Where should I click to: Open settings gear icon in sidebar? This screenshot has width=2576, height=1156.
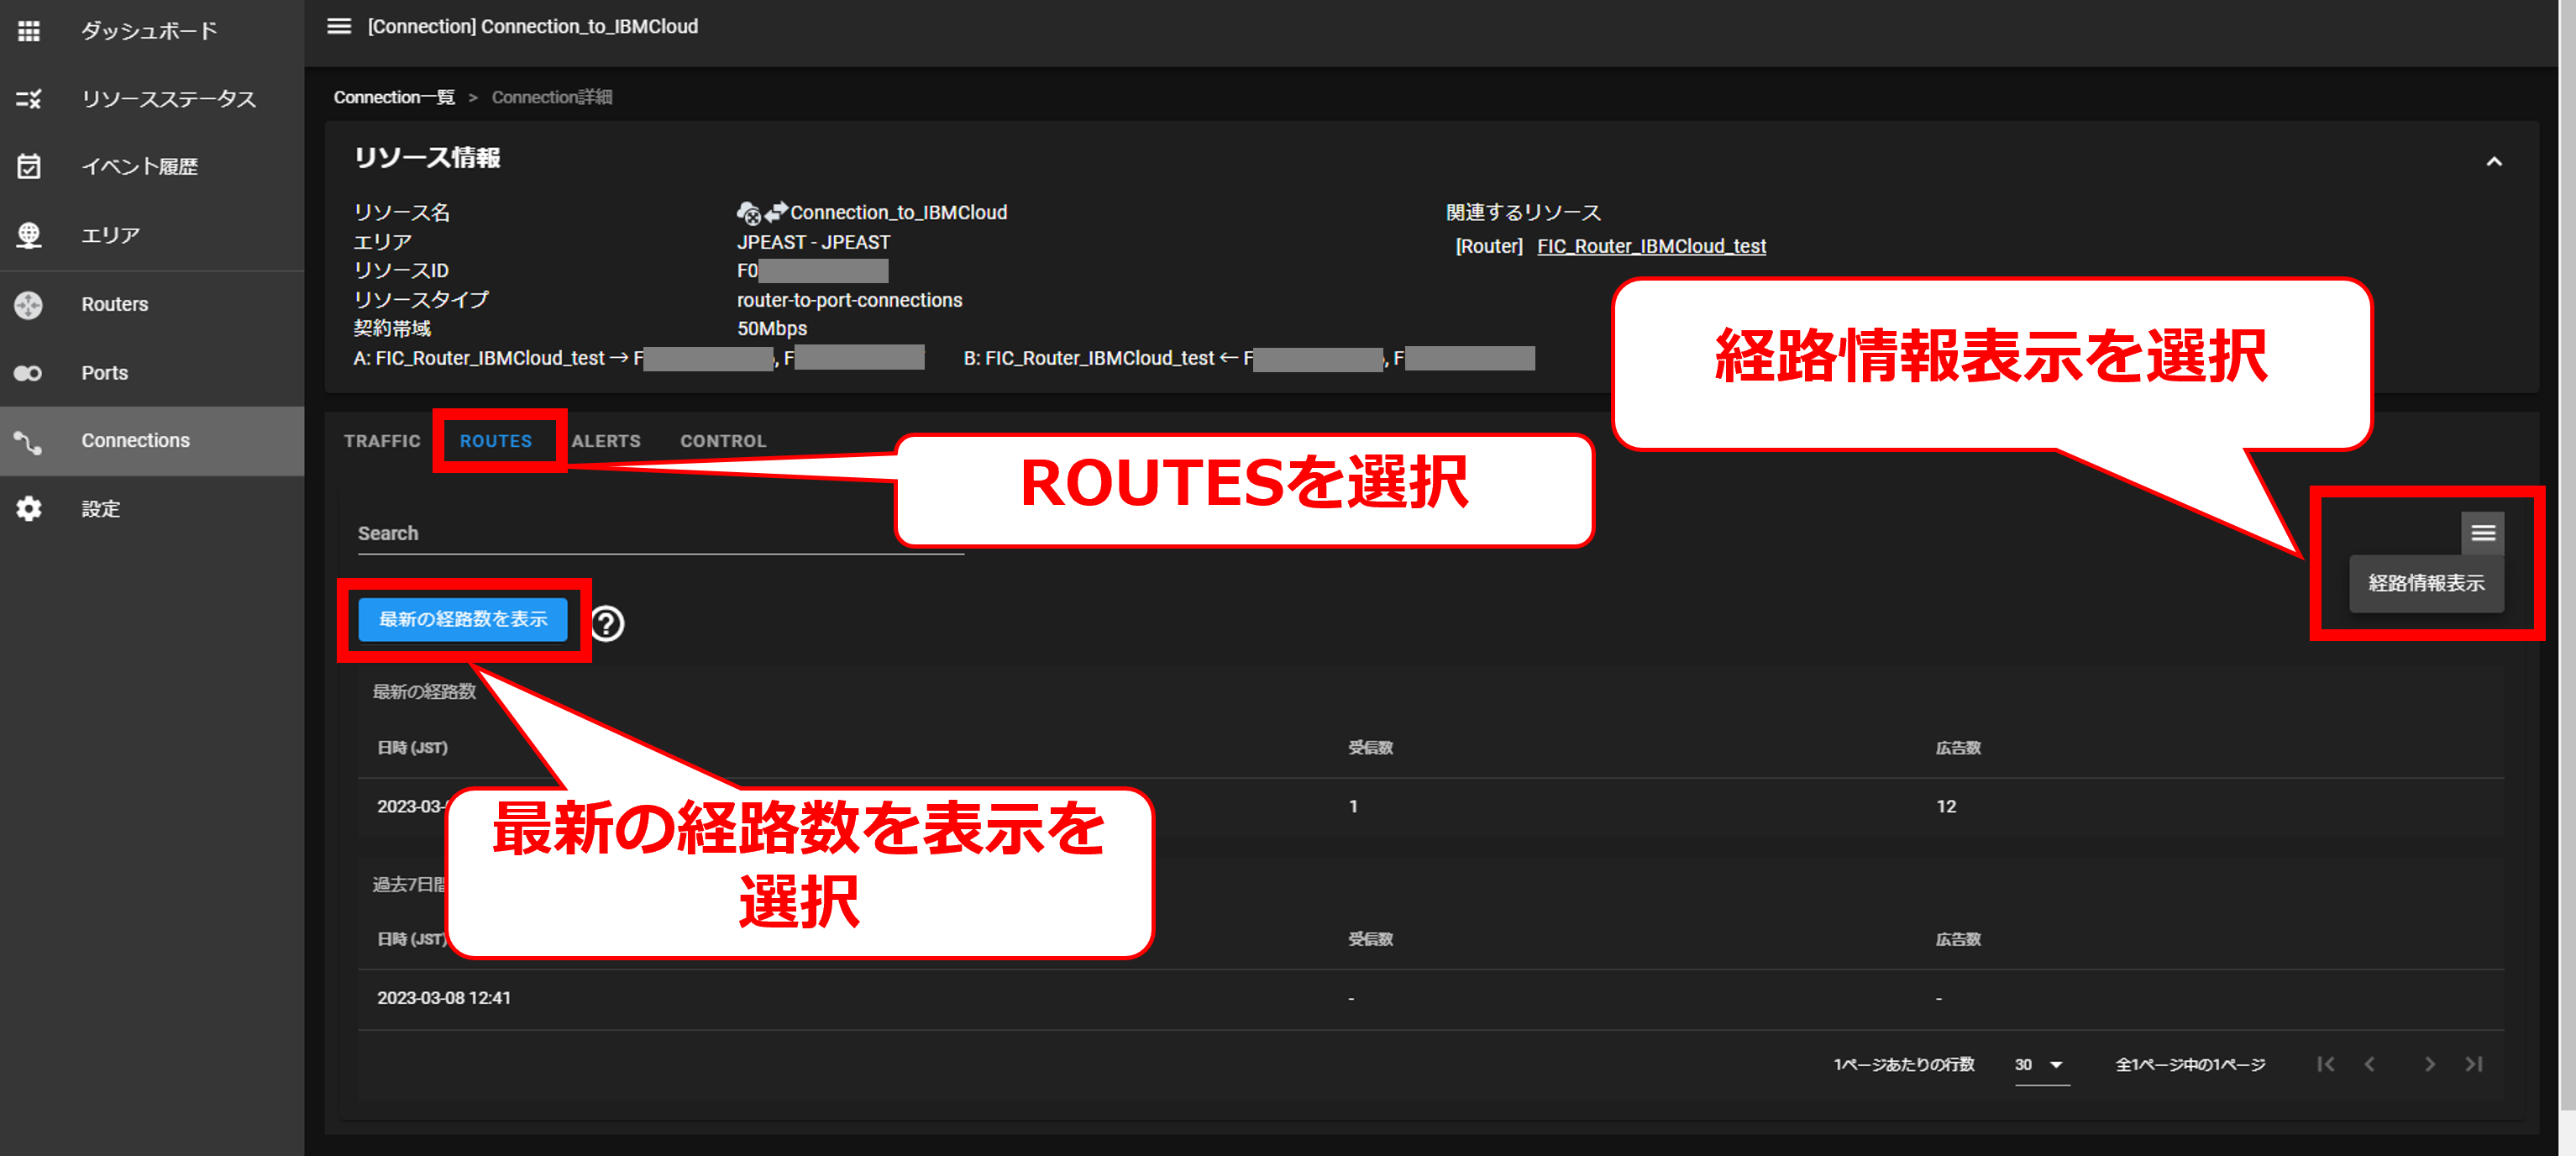[x=29, y=509]
